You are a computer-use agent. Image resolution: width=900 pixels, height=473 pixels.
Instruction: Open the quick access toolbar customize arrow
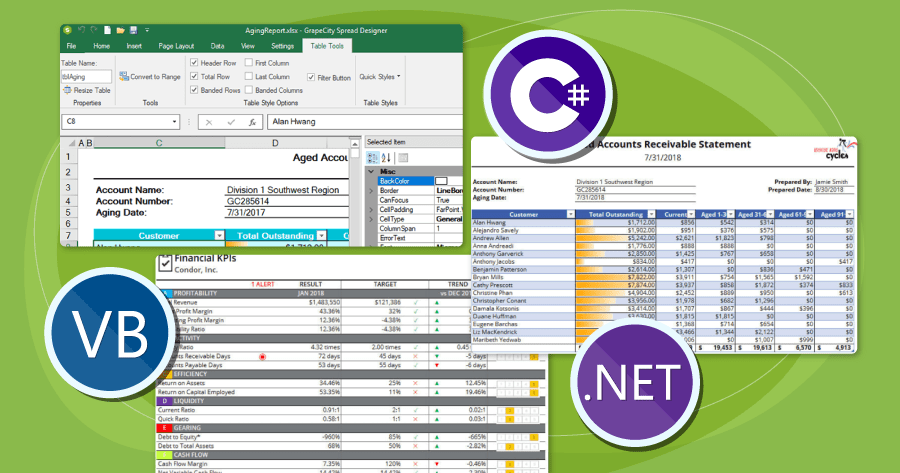point(147,30)
